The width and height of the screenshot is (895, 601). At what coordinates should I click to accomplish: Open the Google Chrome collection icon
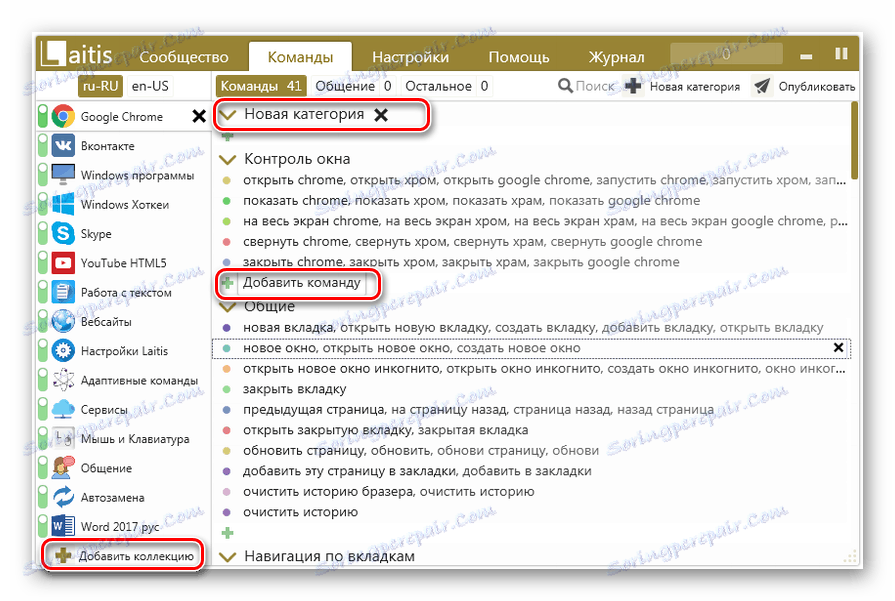coord(63,116)
